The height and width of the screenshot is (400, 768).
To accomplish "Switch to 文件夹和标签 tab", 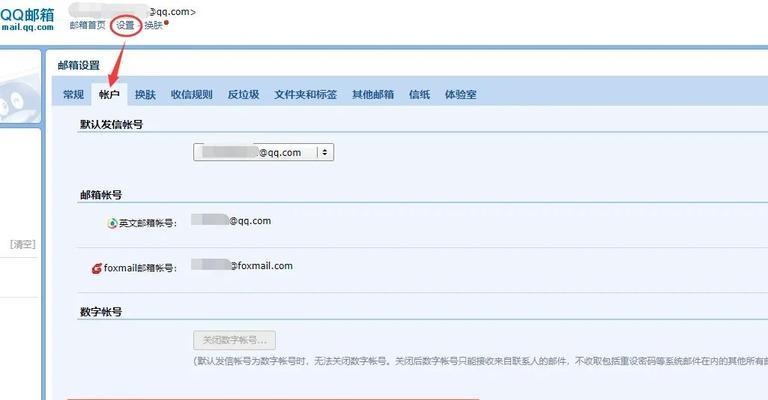I will pos(306,94).
